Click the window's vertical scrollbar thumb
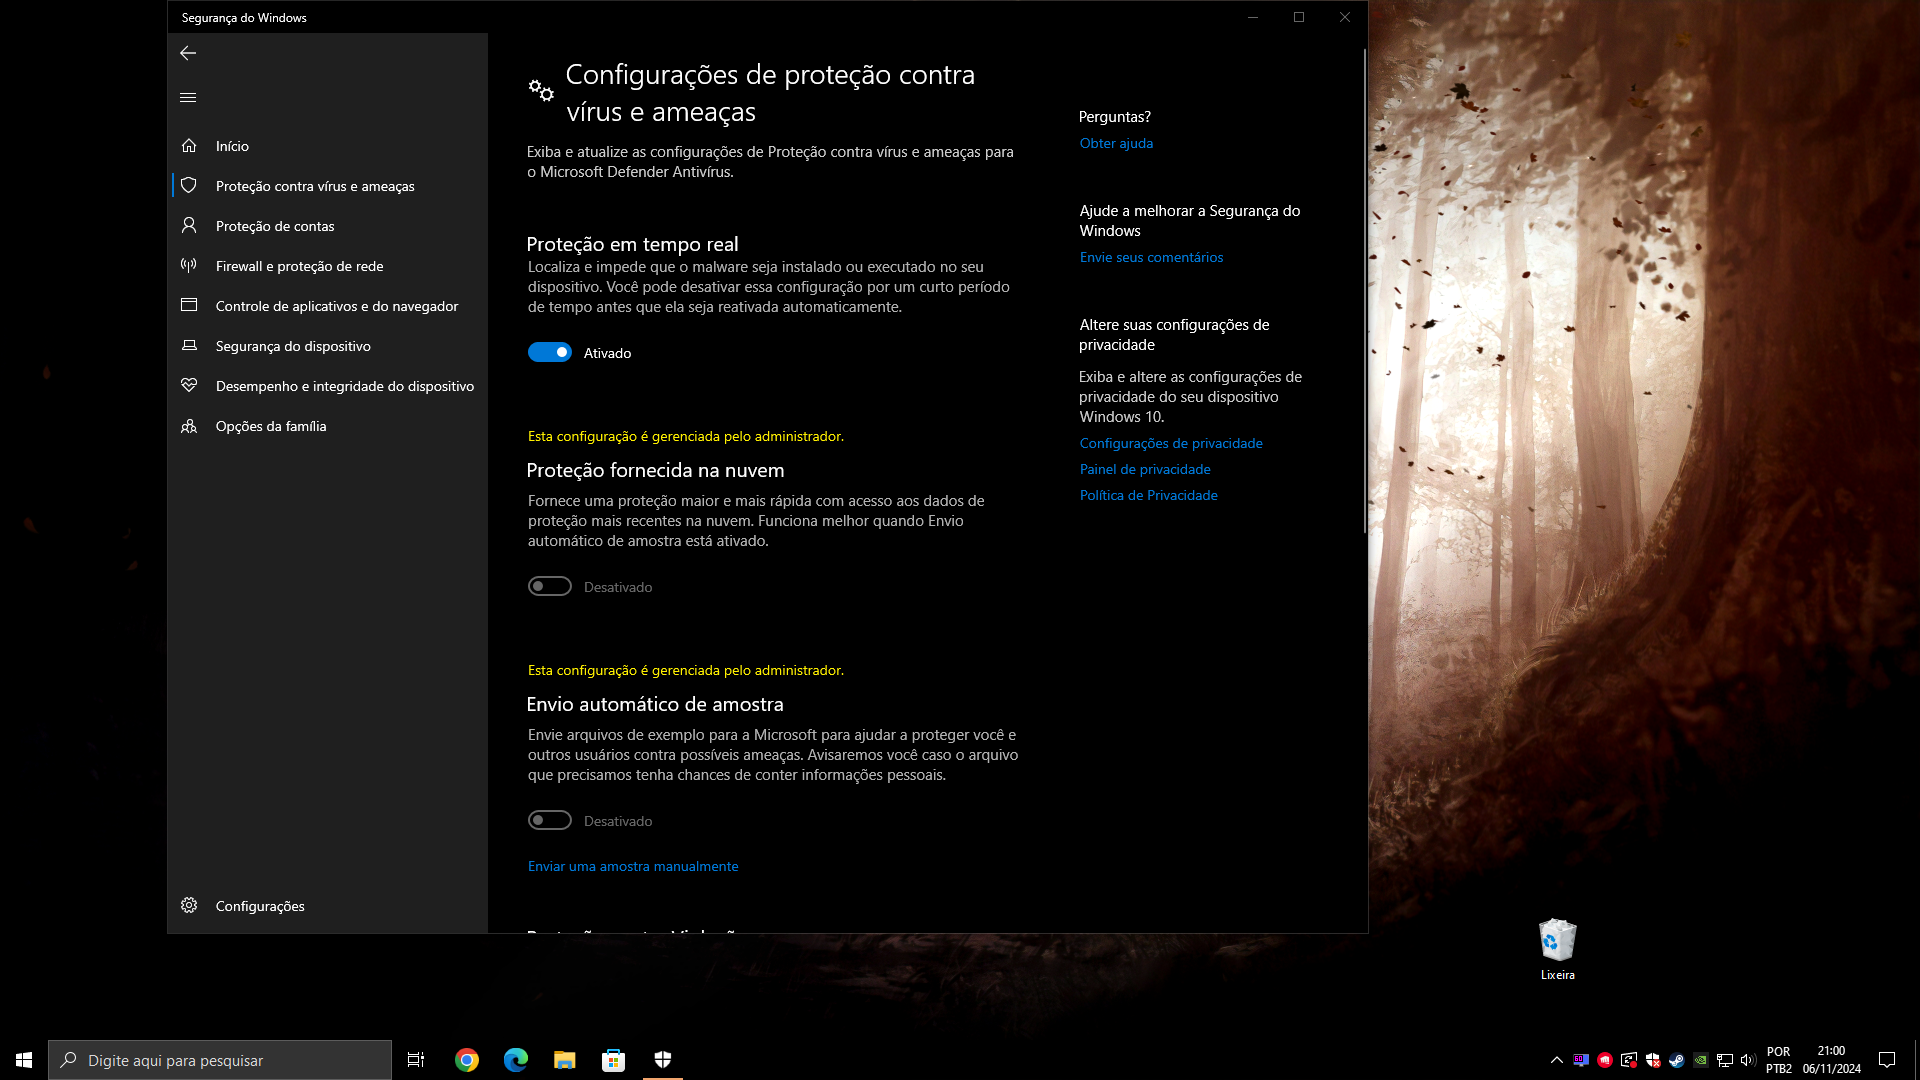The image size is (1920, 1080). point(1364,290)
